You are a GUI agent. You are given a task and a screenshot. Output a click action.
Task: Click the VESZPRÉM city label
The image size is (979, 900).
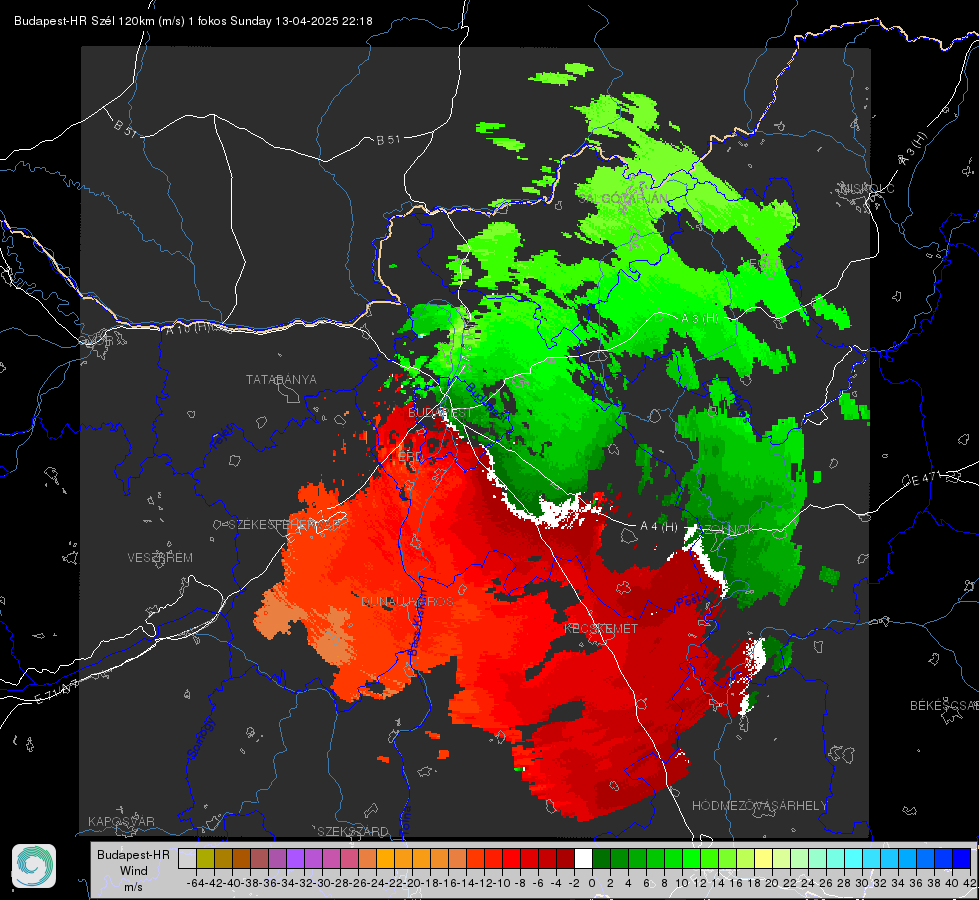160,558
